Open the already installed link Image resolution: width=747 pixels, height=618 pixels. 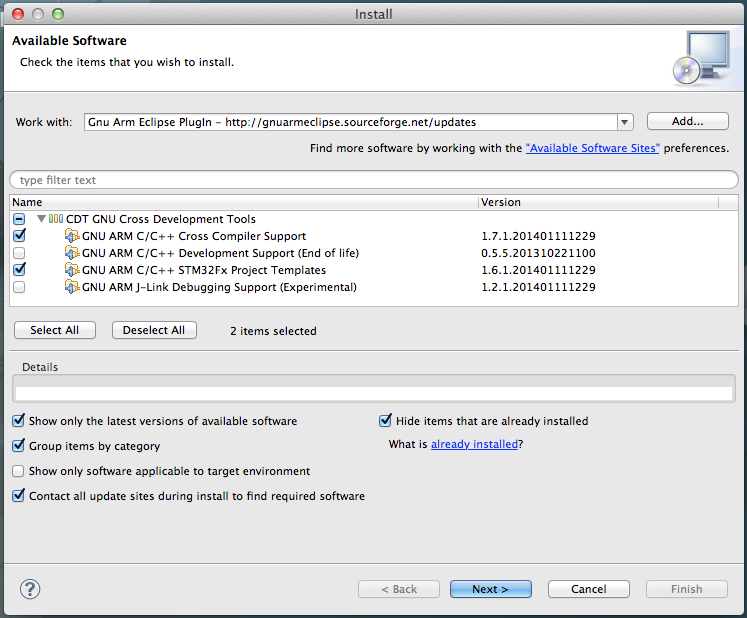coord(474,444)
